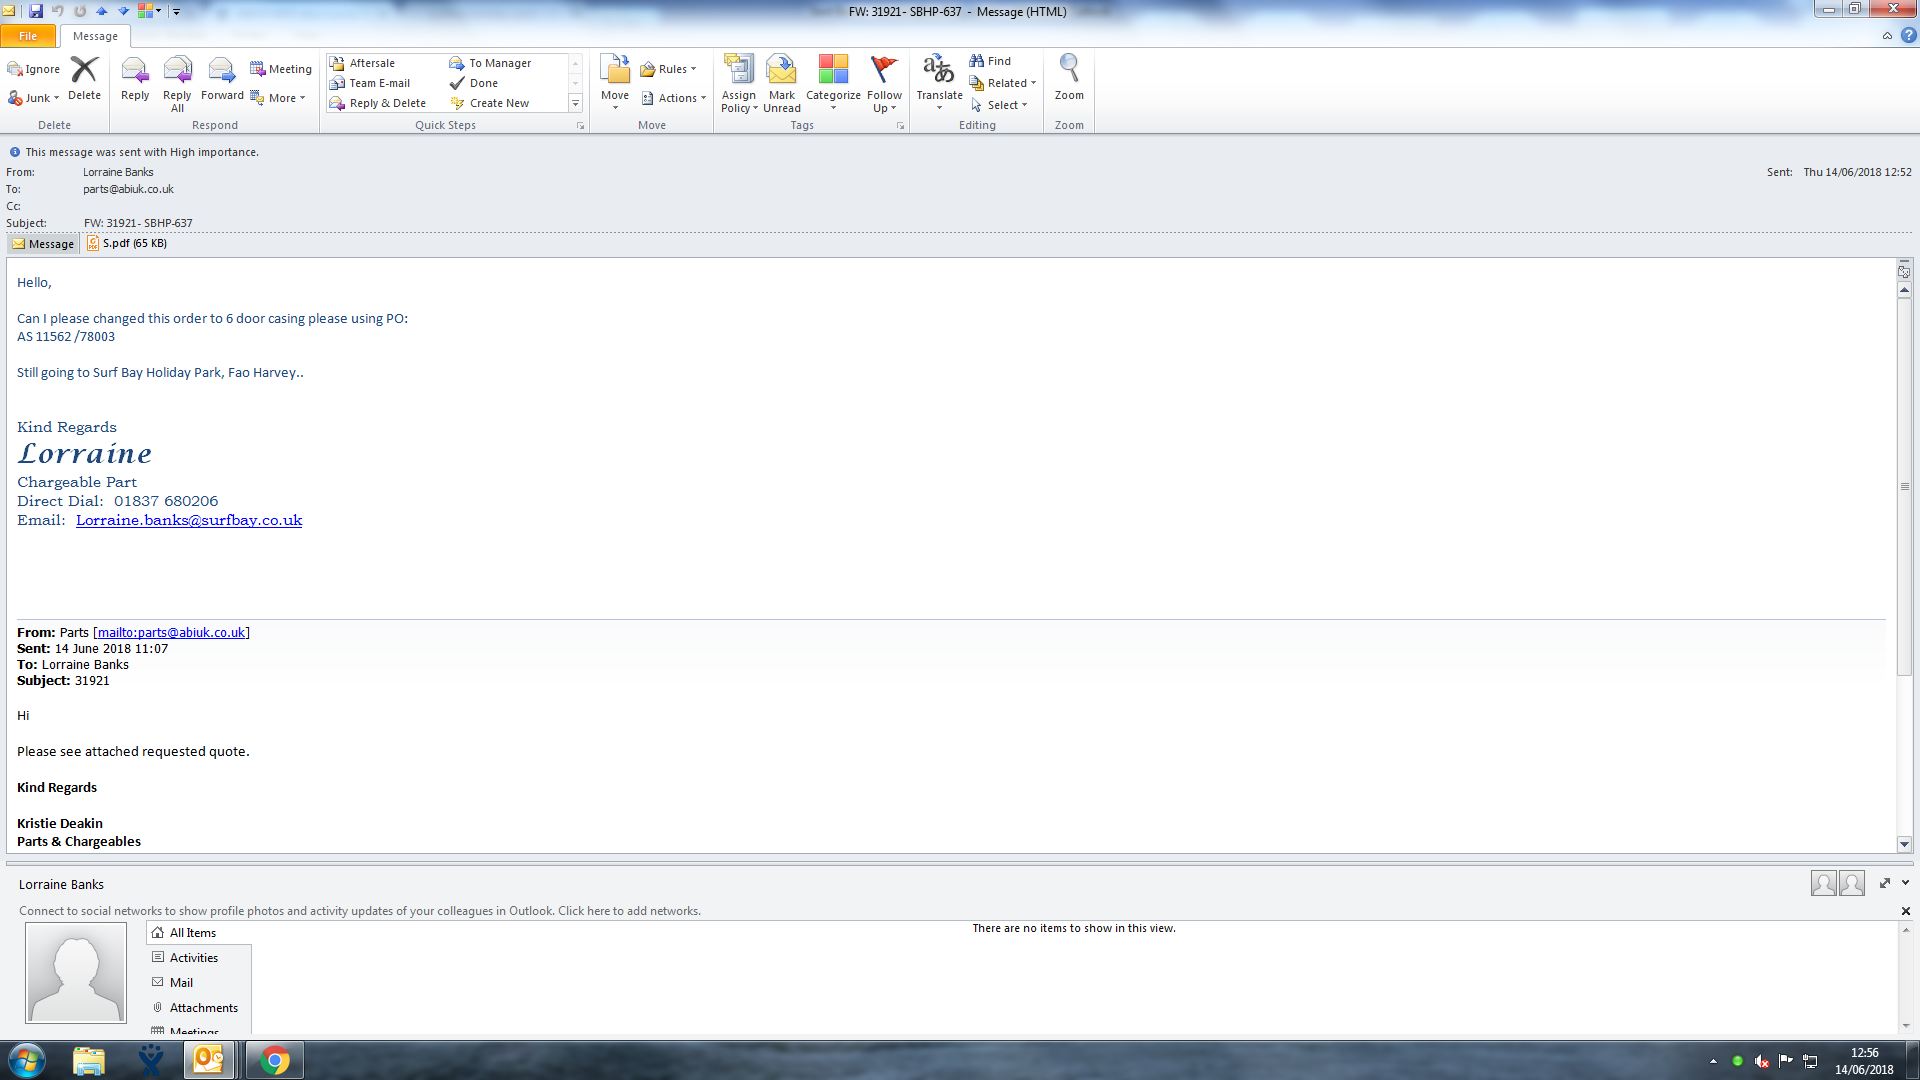The image size is (1920, 1080).
Task: Collapse the people pane with the chevron
Action: point(1905,883)
